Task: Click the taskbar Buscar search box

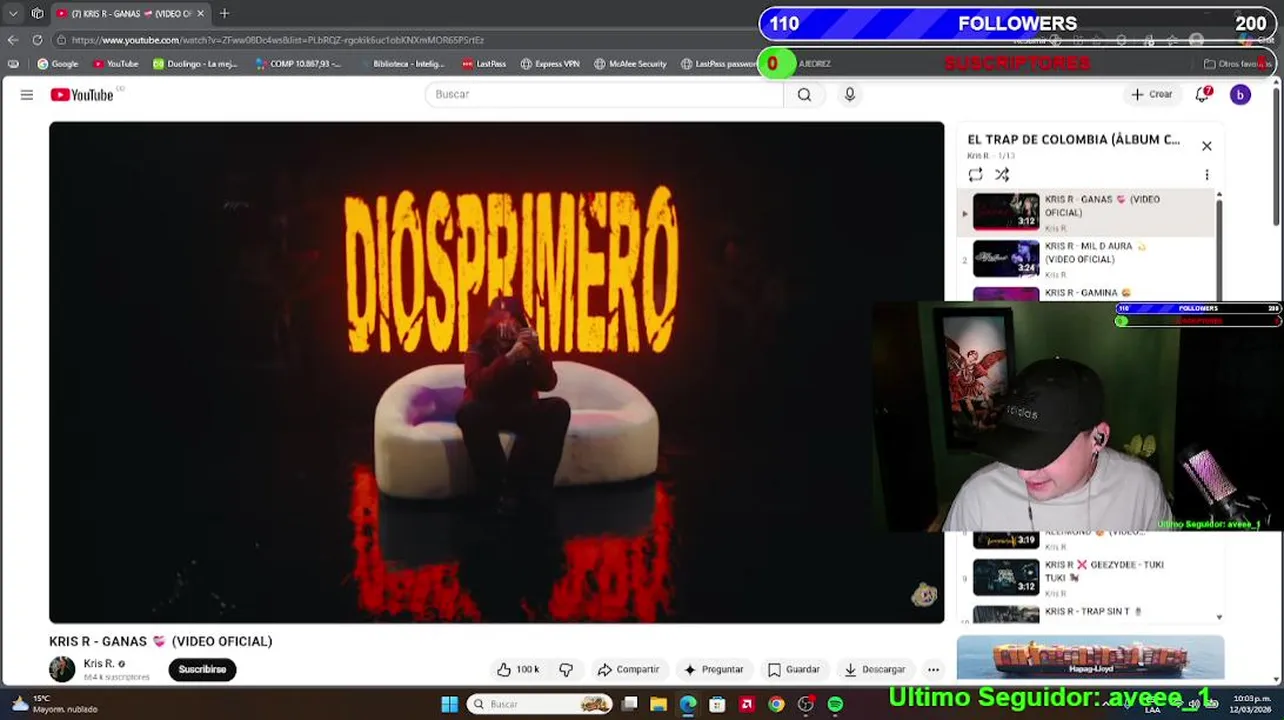Action: point(540,704)
